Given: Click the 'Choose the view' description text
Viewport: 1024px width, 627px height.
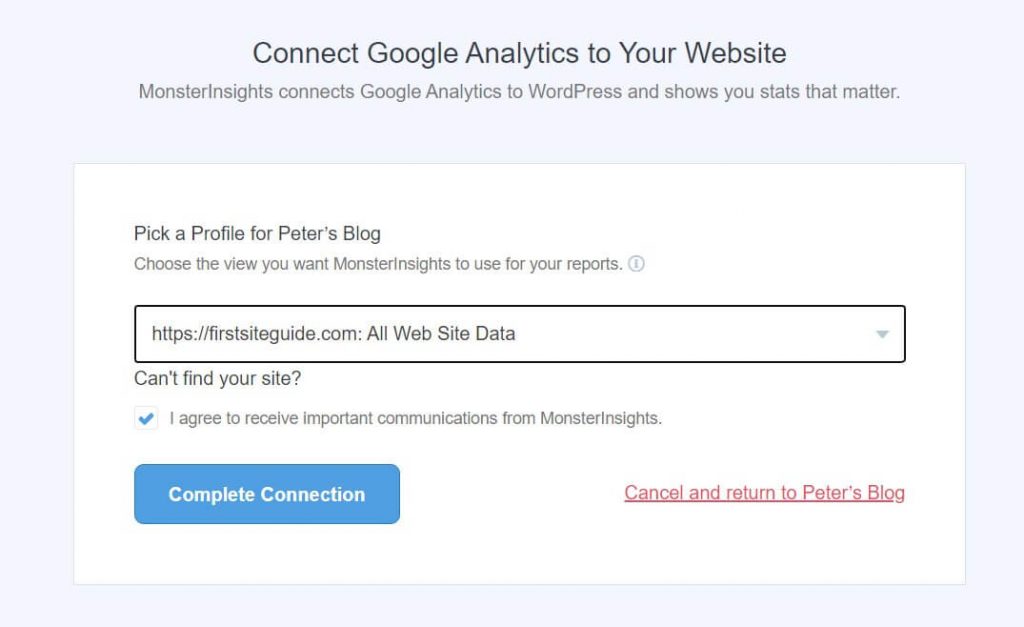Looking at the screenshot, I should (x=378, y=265).
